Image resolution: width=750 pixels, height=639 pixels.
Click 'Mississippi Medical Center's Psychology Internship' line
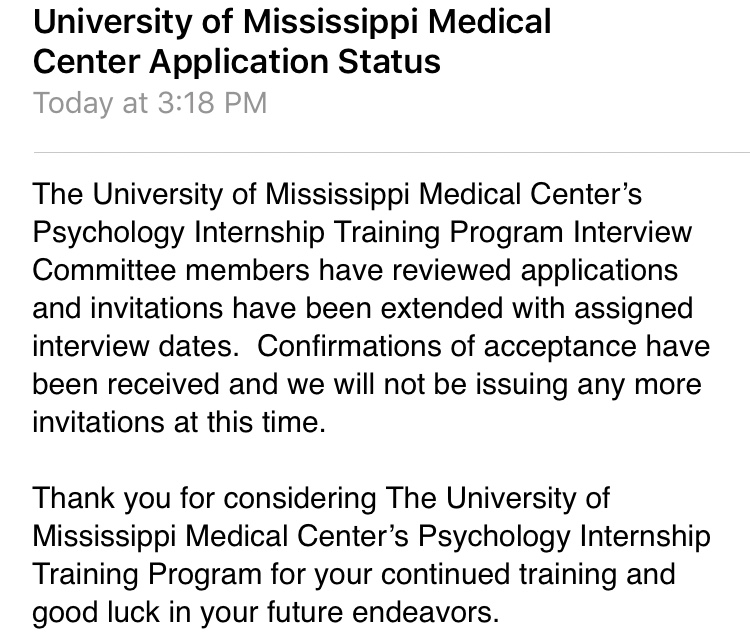pos(371,537)
